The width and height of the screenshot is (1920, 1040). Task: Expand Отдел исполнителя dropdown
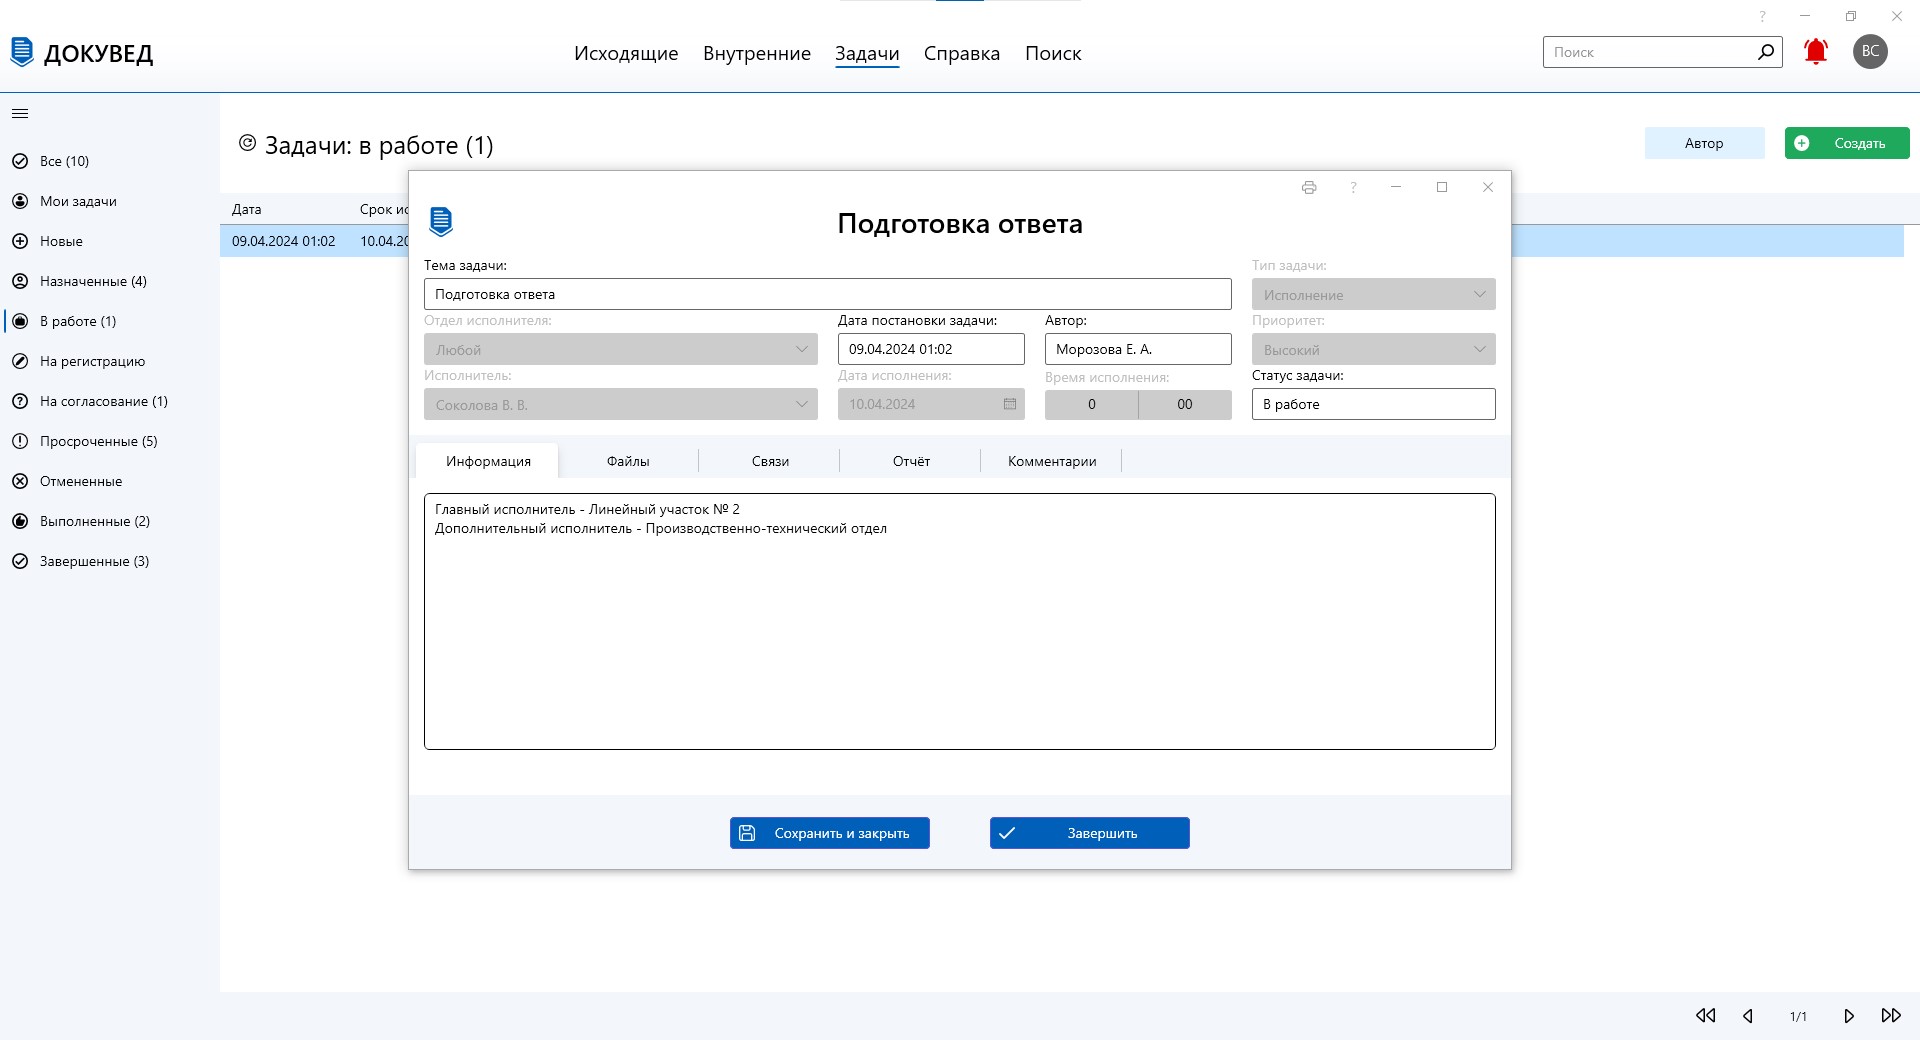621,349
